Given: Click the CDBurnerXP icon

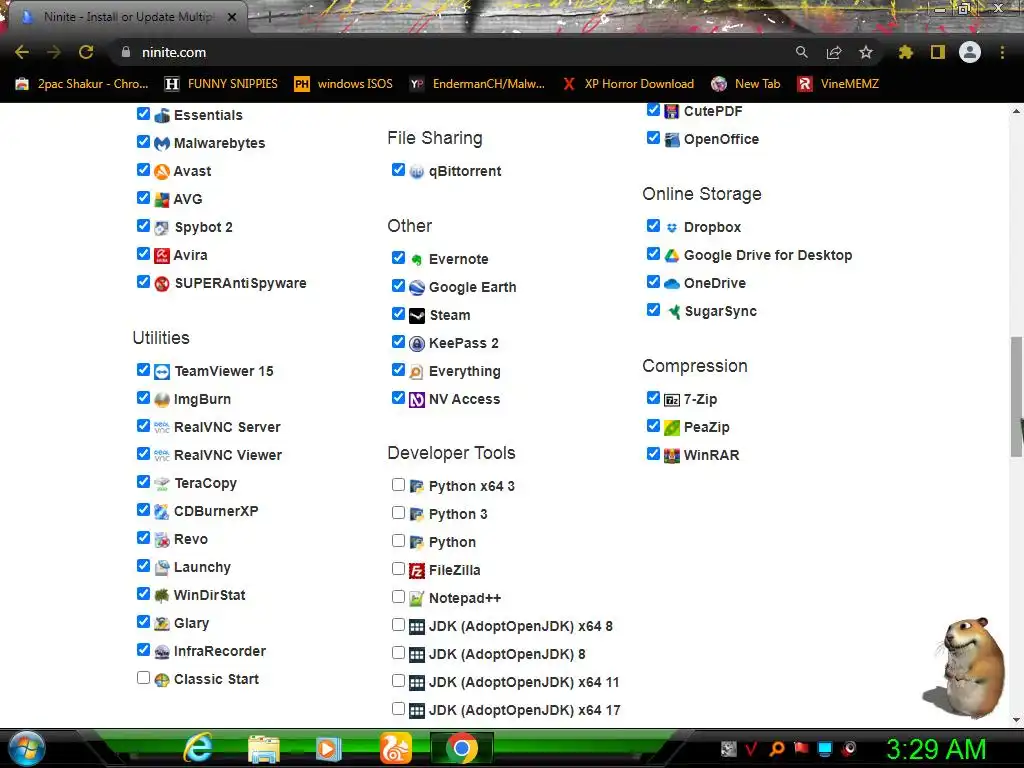Looking at the screenshot, I should point(161,511).
